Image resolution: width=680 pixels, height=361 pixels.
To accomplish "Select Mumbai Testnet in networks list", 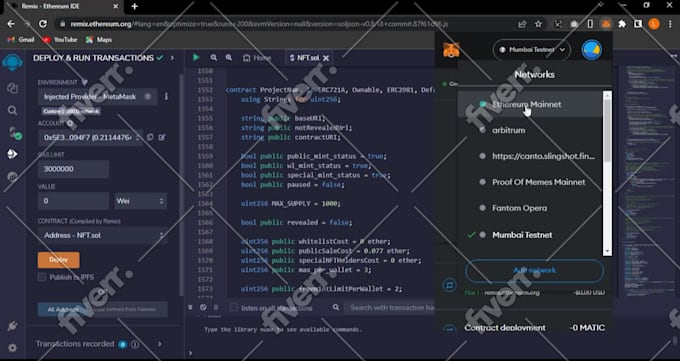I will click(530, 235).
